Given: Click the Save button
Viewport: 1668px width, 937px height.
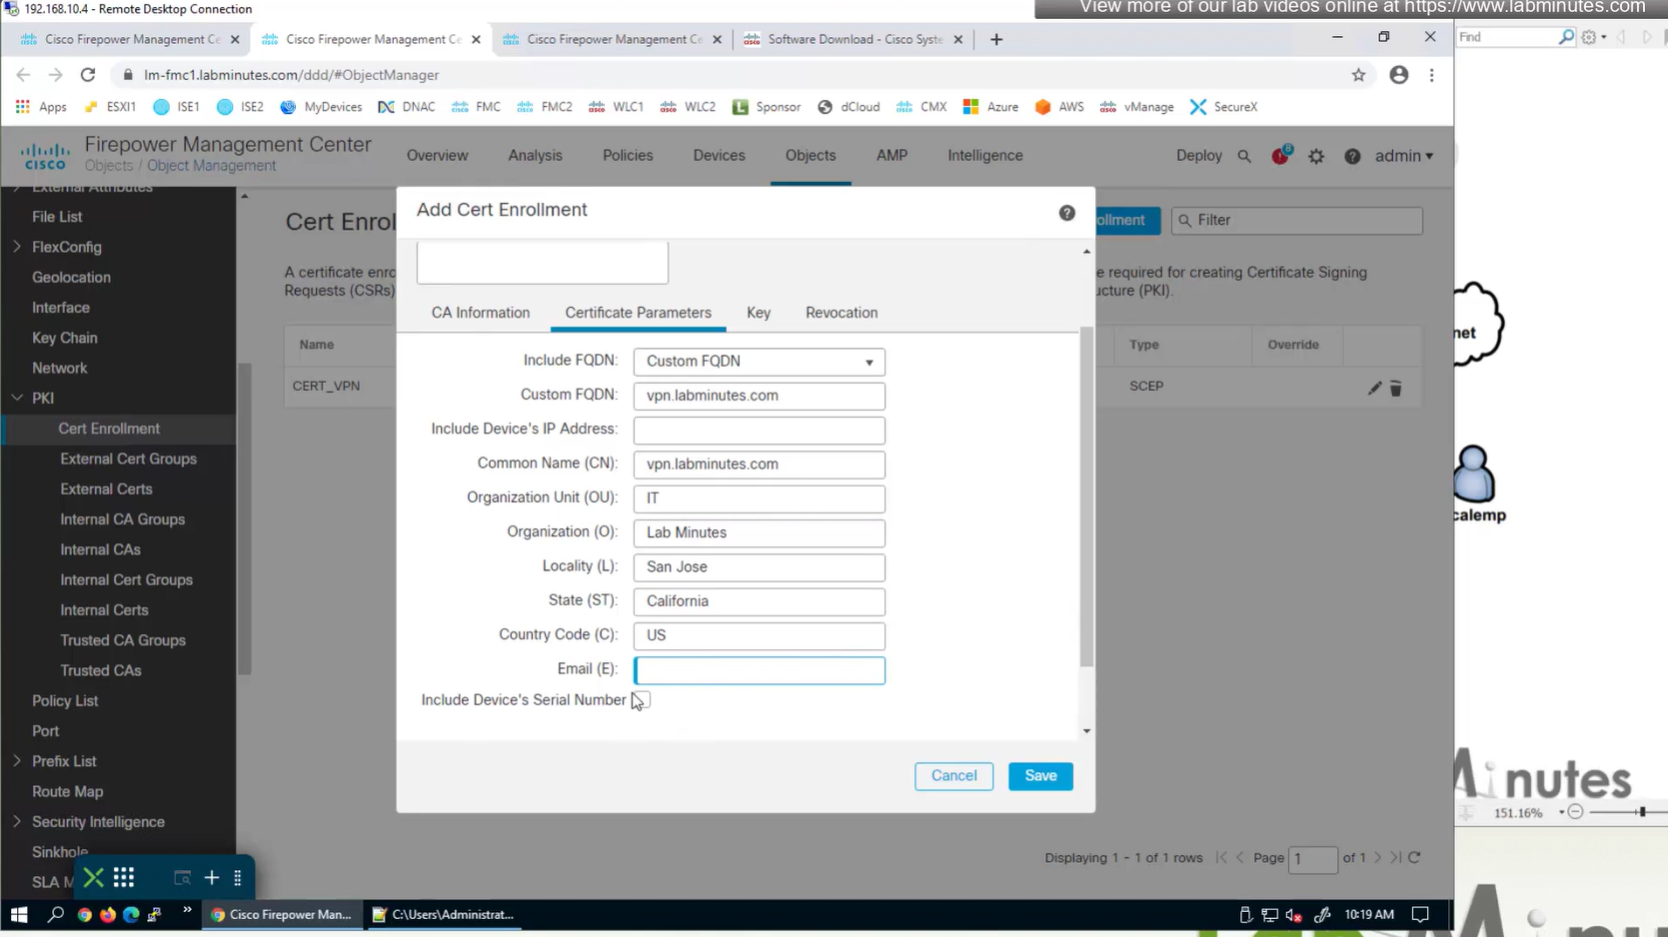Looking at the screenshot, I should tap(1040, 776).
